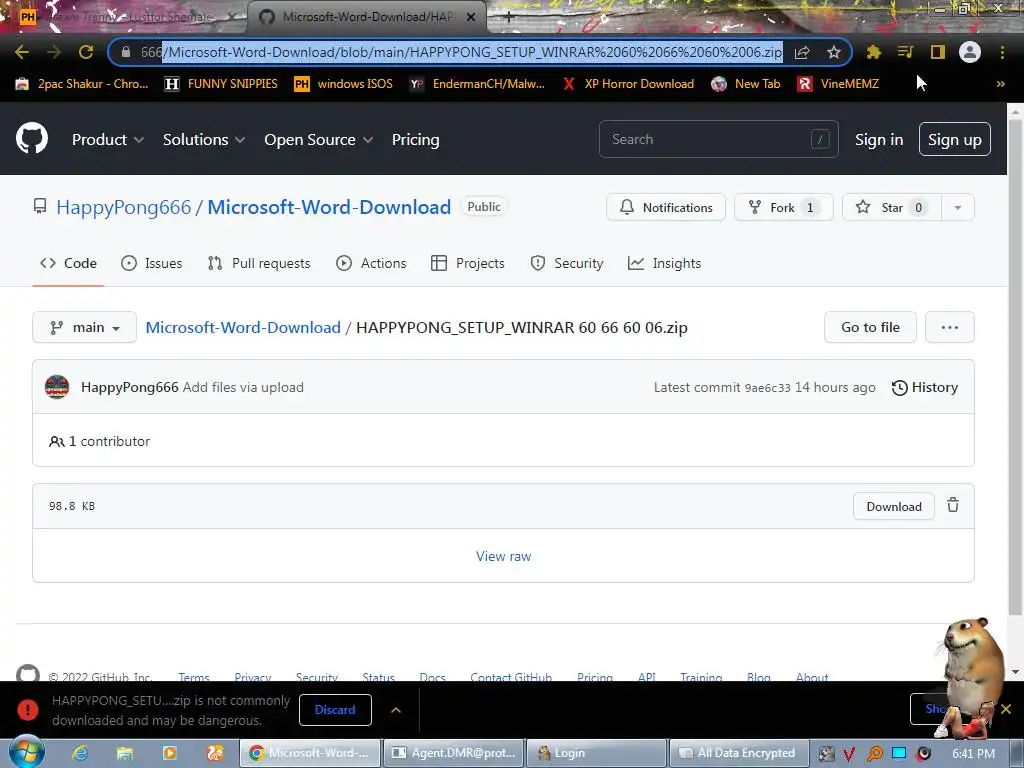This screenshot has width=1024, height=768.
Task: Click the share page icon in address bar
Action: coord(803,52)
